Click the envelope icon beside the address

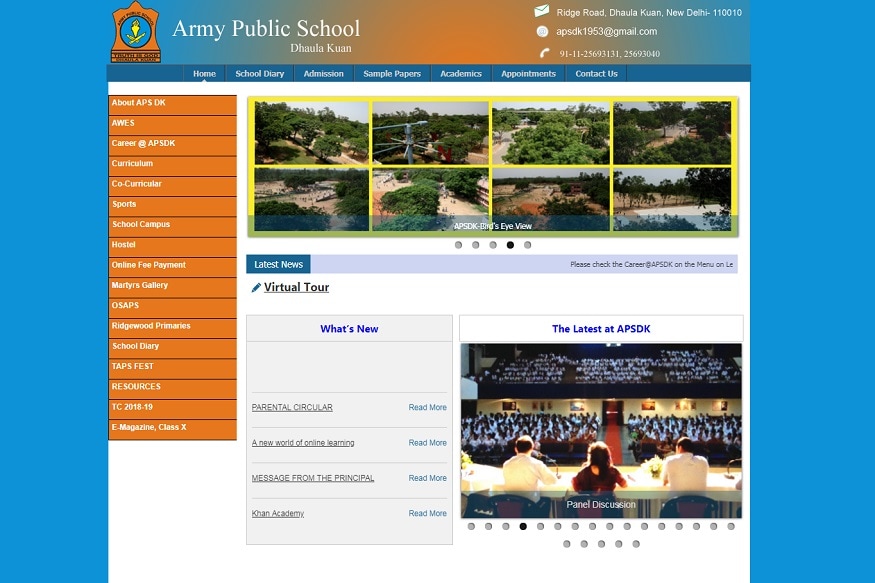point(540,12)
